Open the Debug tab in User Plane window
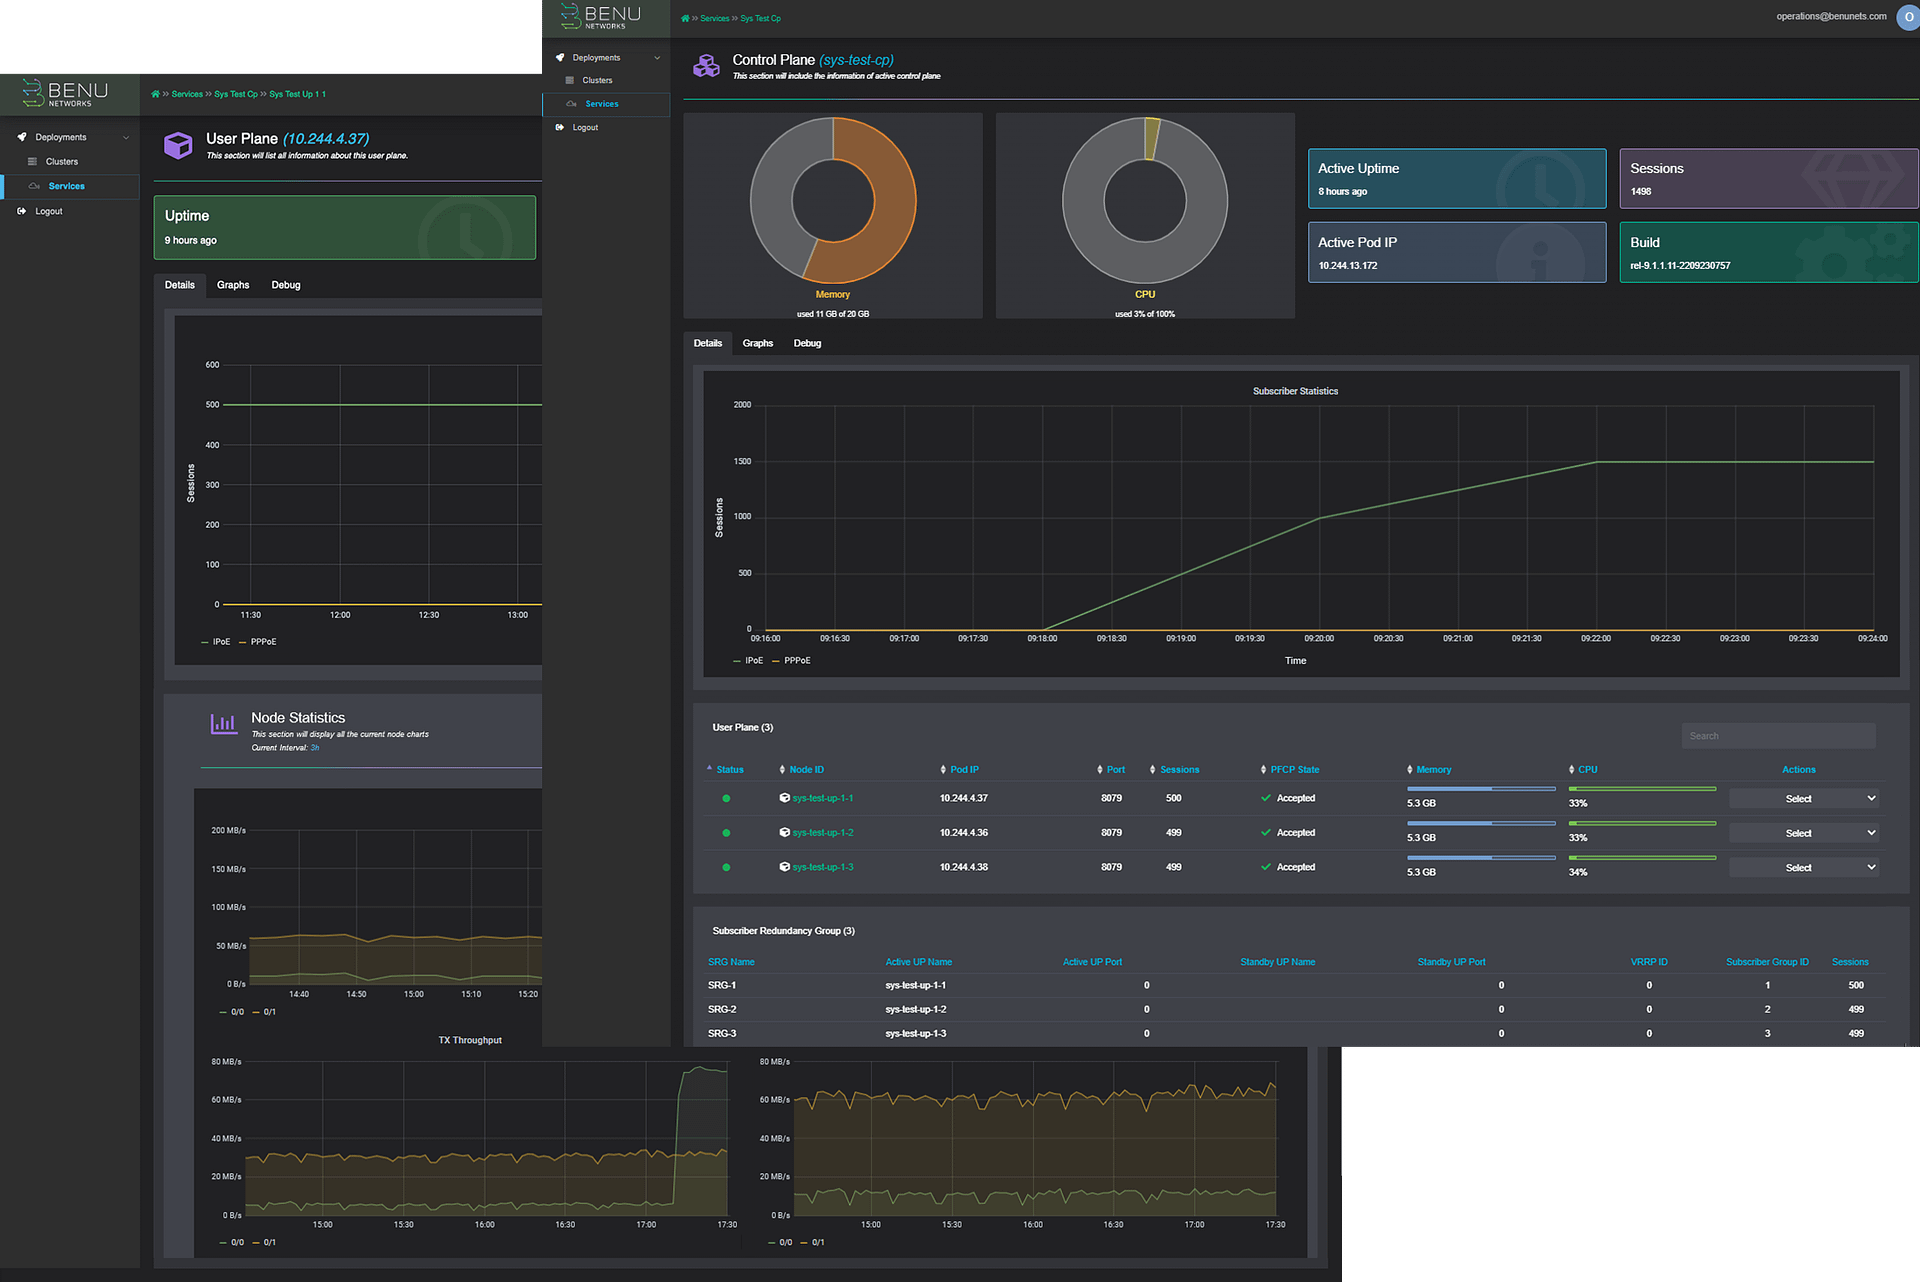Image resolution: width=1920 pixels, height=1282 pixels. tap(286, 285)
